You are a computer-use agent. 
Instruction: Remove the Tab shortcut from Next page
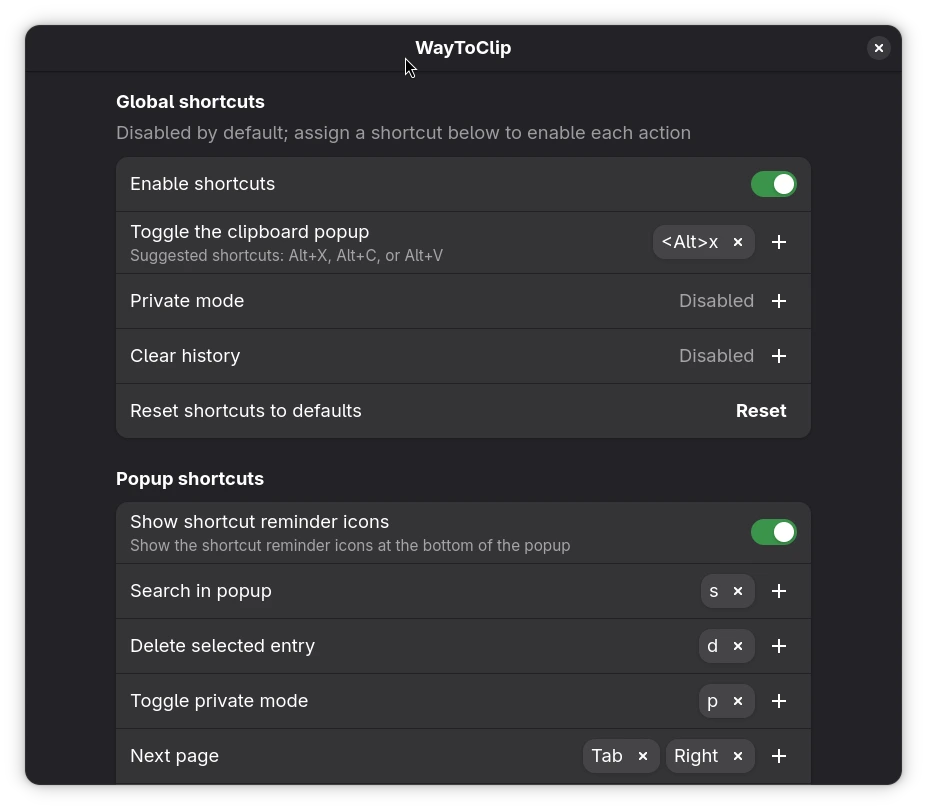[643, 756]
